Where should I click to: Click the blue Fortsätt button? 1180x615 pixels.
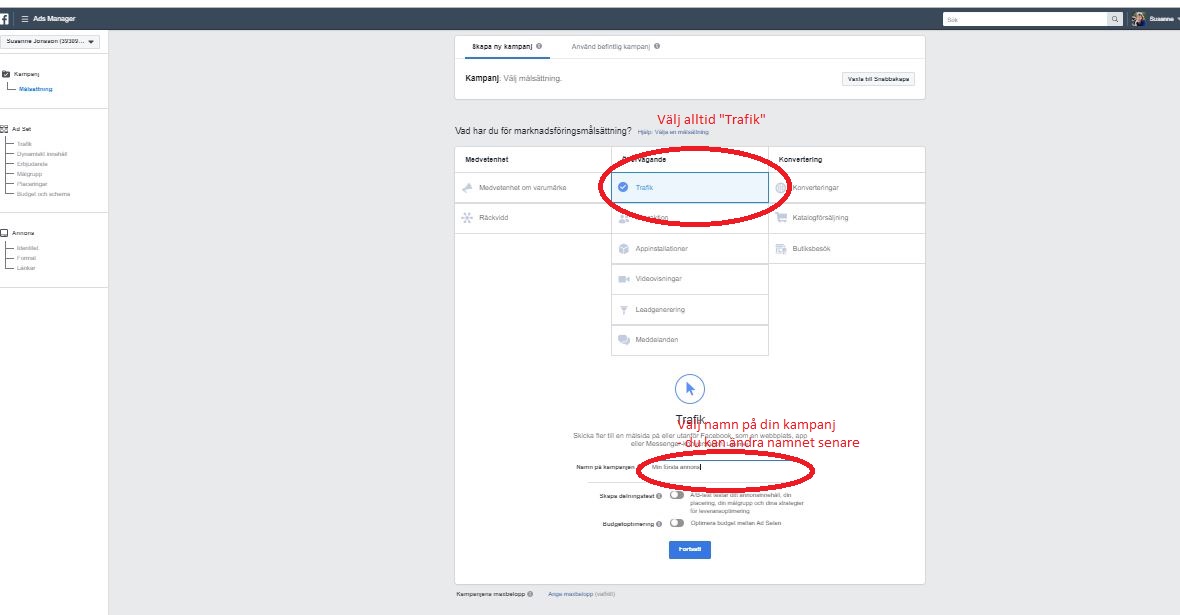click(x=689, y=549)
